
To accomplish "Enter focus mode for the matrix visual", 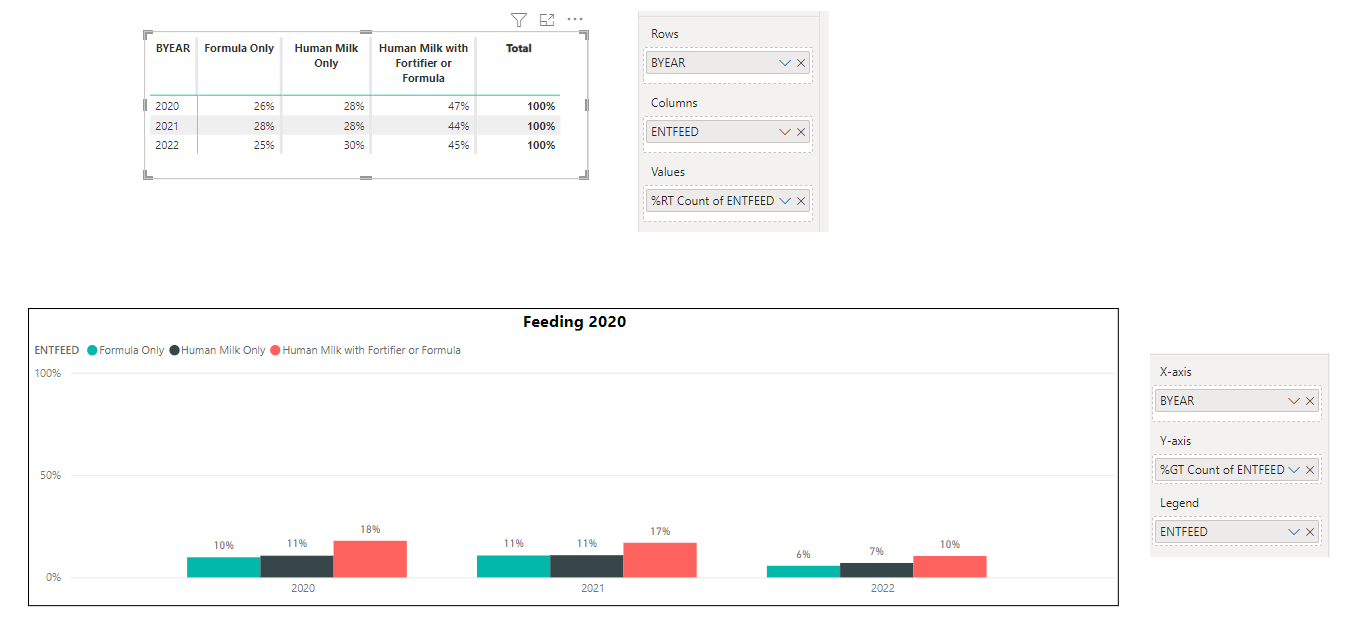I will [x=547, y=19].
